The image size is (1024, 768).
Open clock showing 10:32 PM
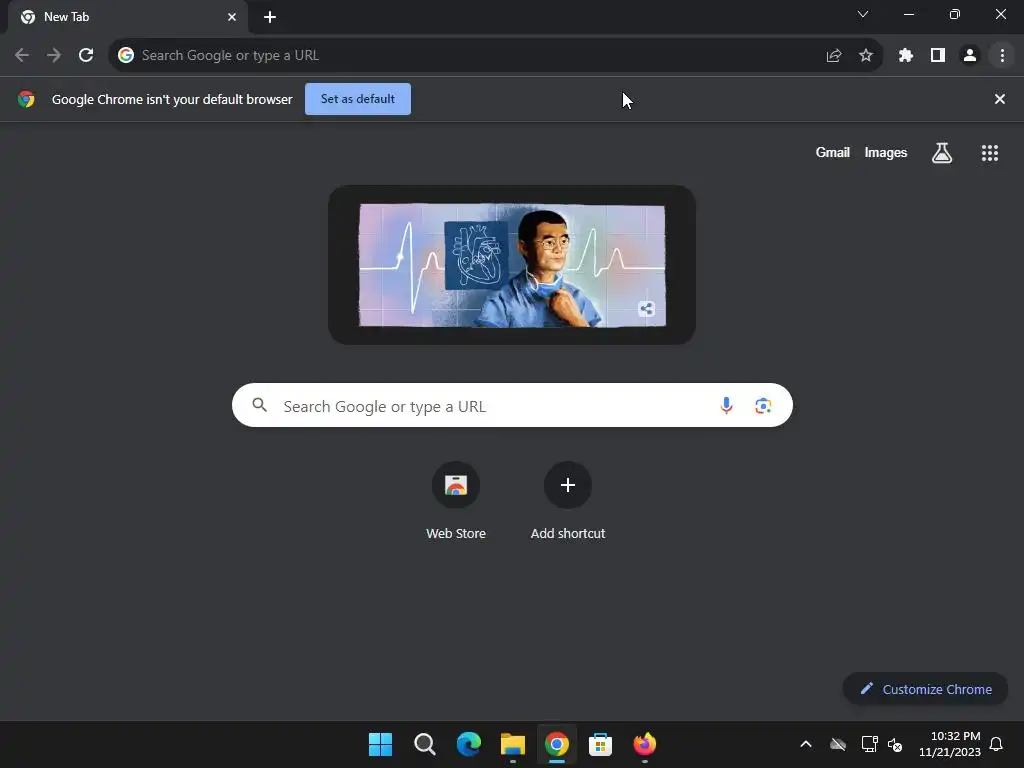coord(950,744)
